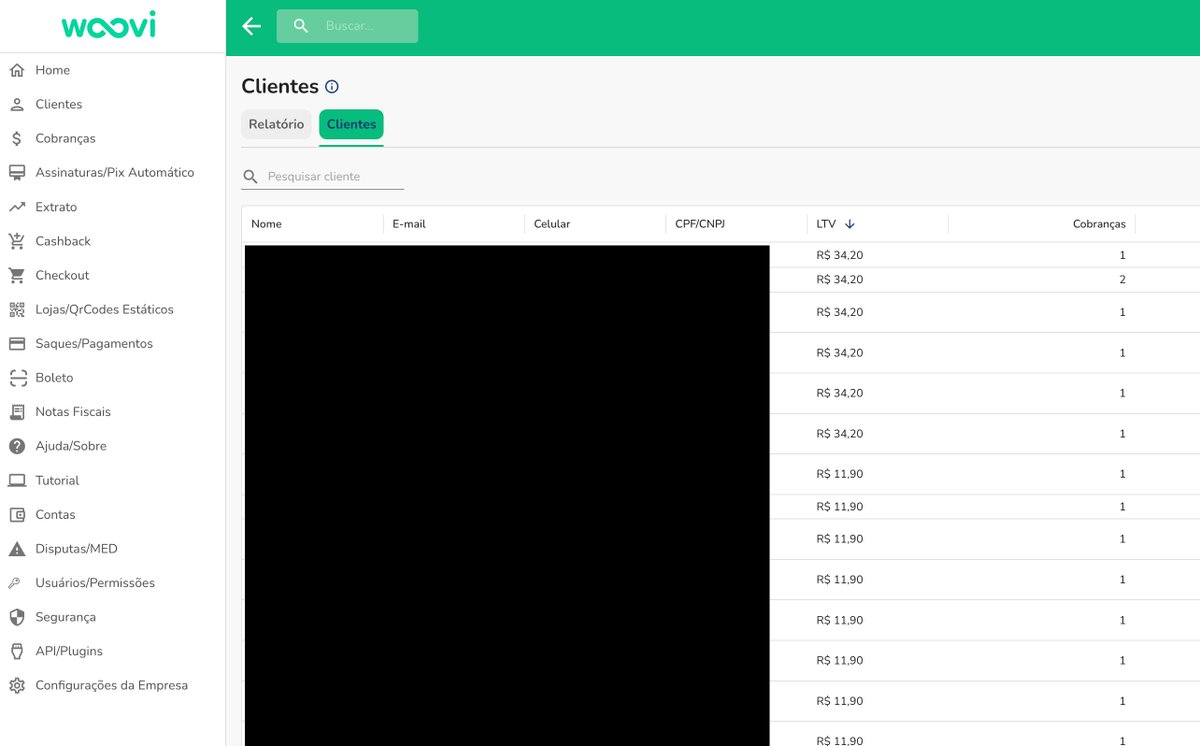The image size is (1200, 746).
Task: Click the Notas Fiscais receipt icon
Action: click(17, 412)
